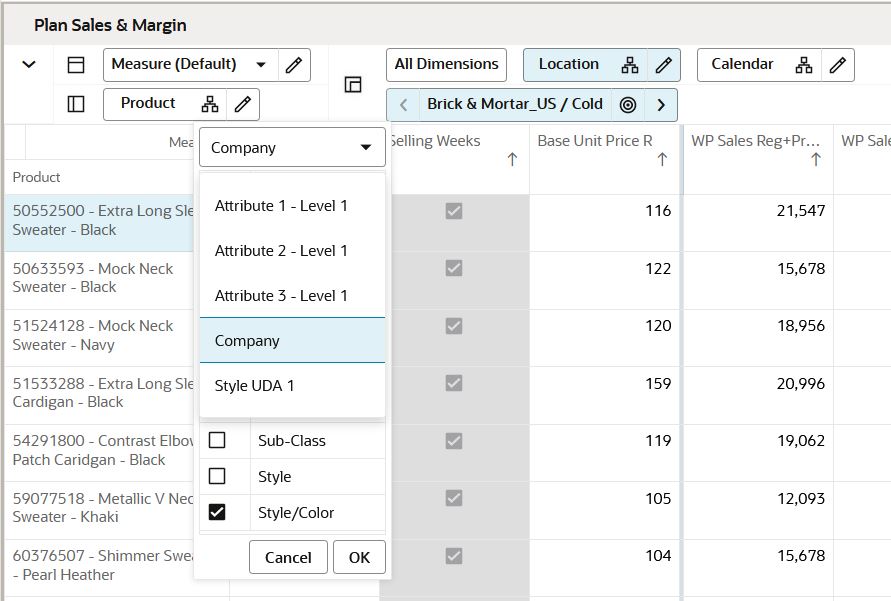Click the OK button
891x601 pixels.
coord(359,557)
